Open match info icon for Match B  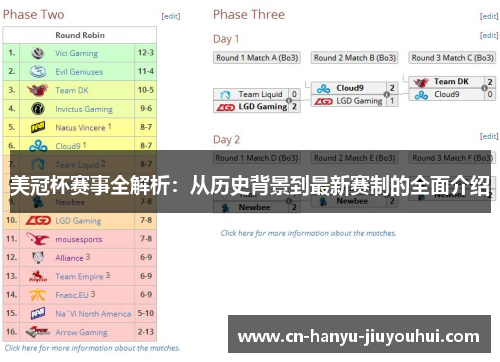tap(387, 95)
